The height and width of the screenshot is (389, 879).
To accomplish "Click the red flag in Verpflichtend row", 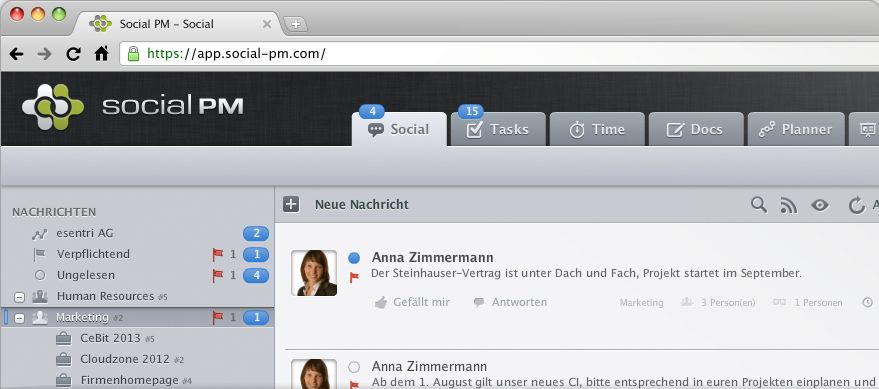I will pos(218,254).
